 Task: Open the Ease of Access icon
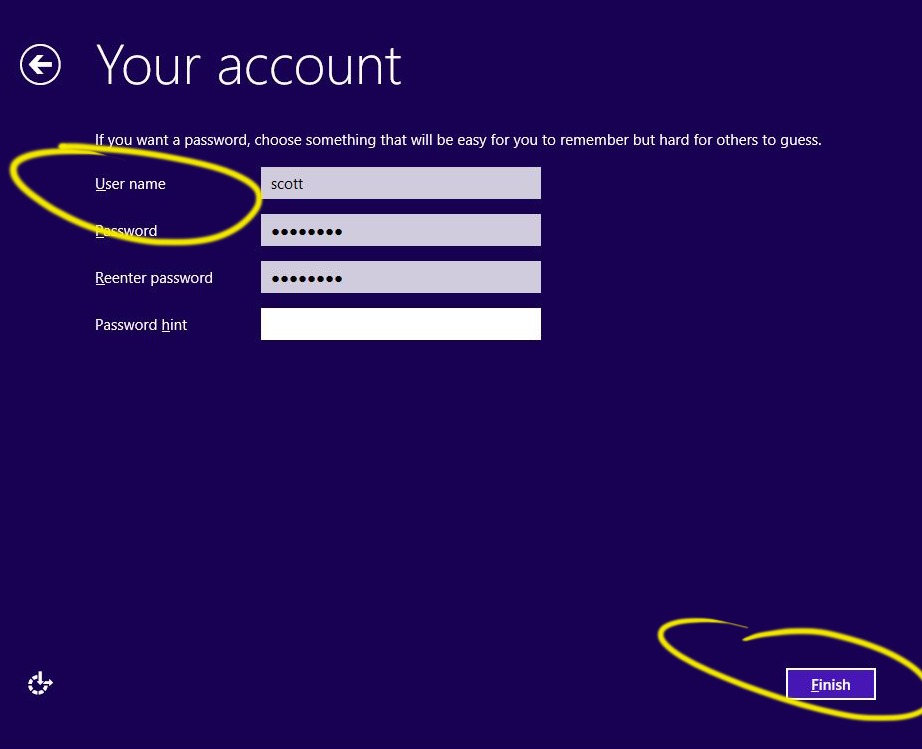[x=40, y=683]
